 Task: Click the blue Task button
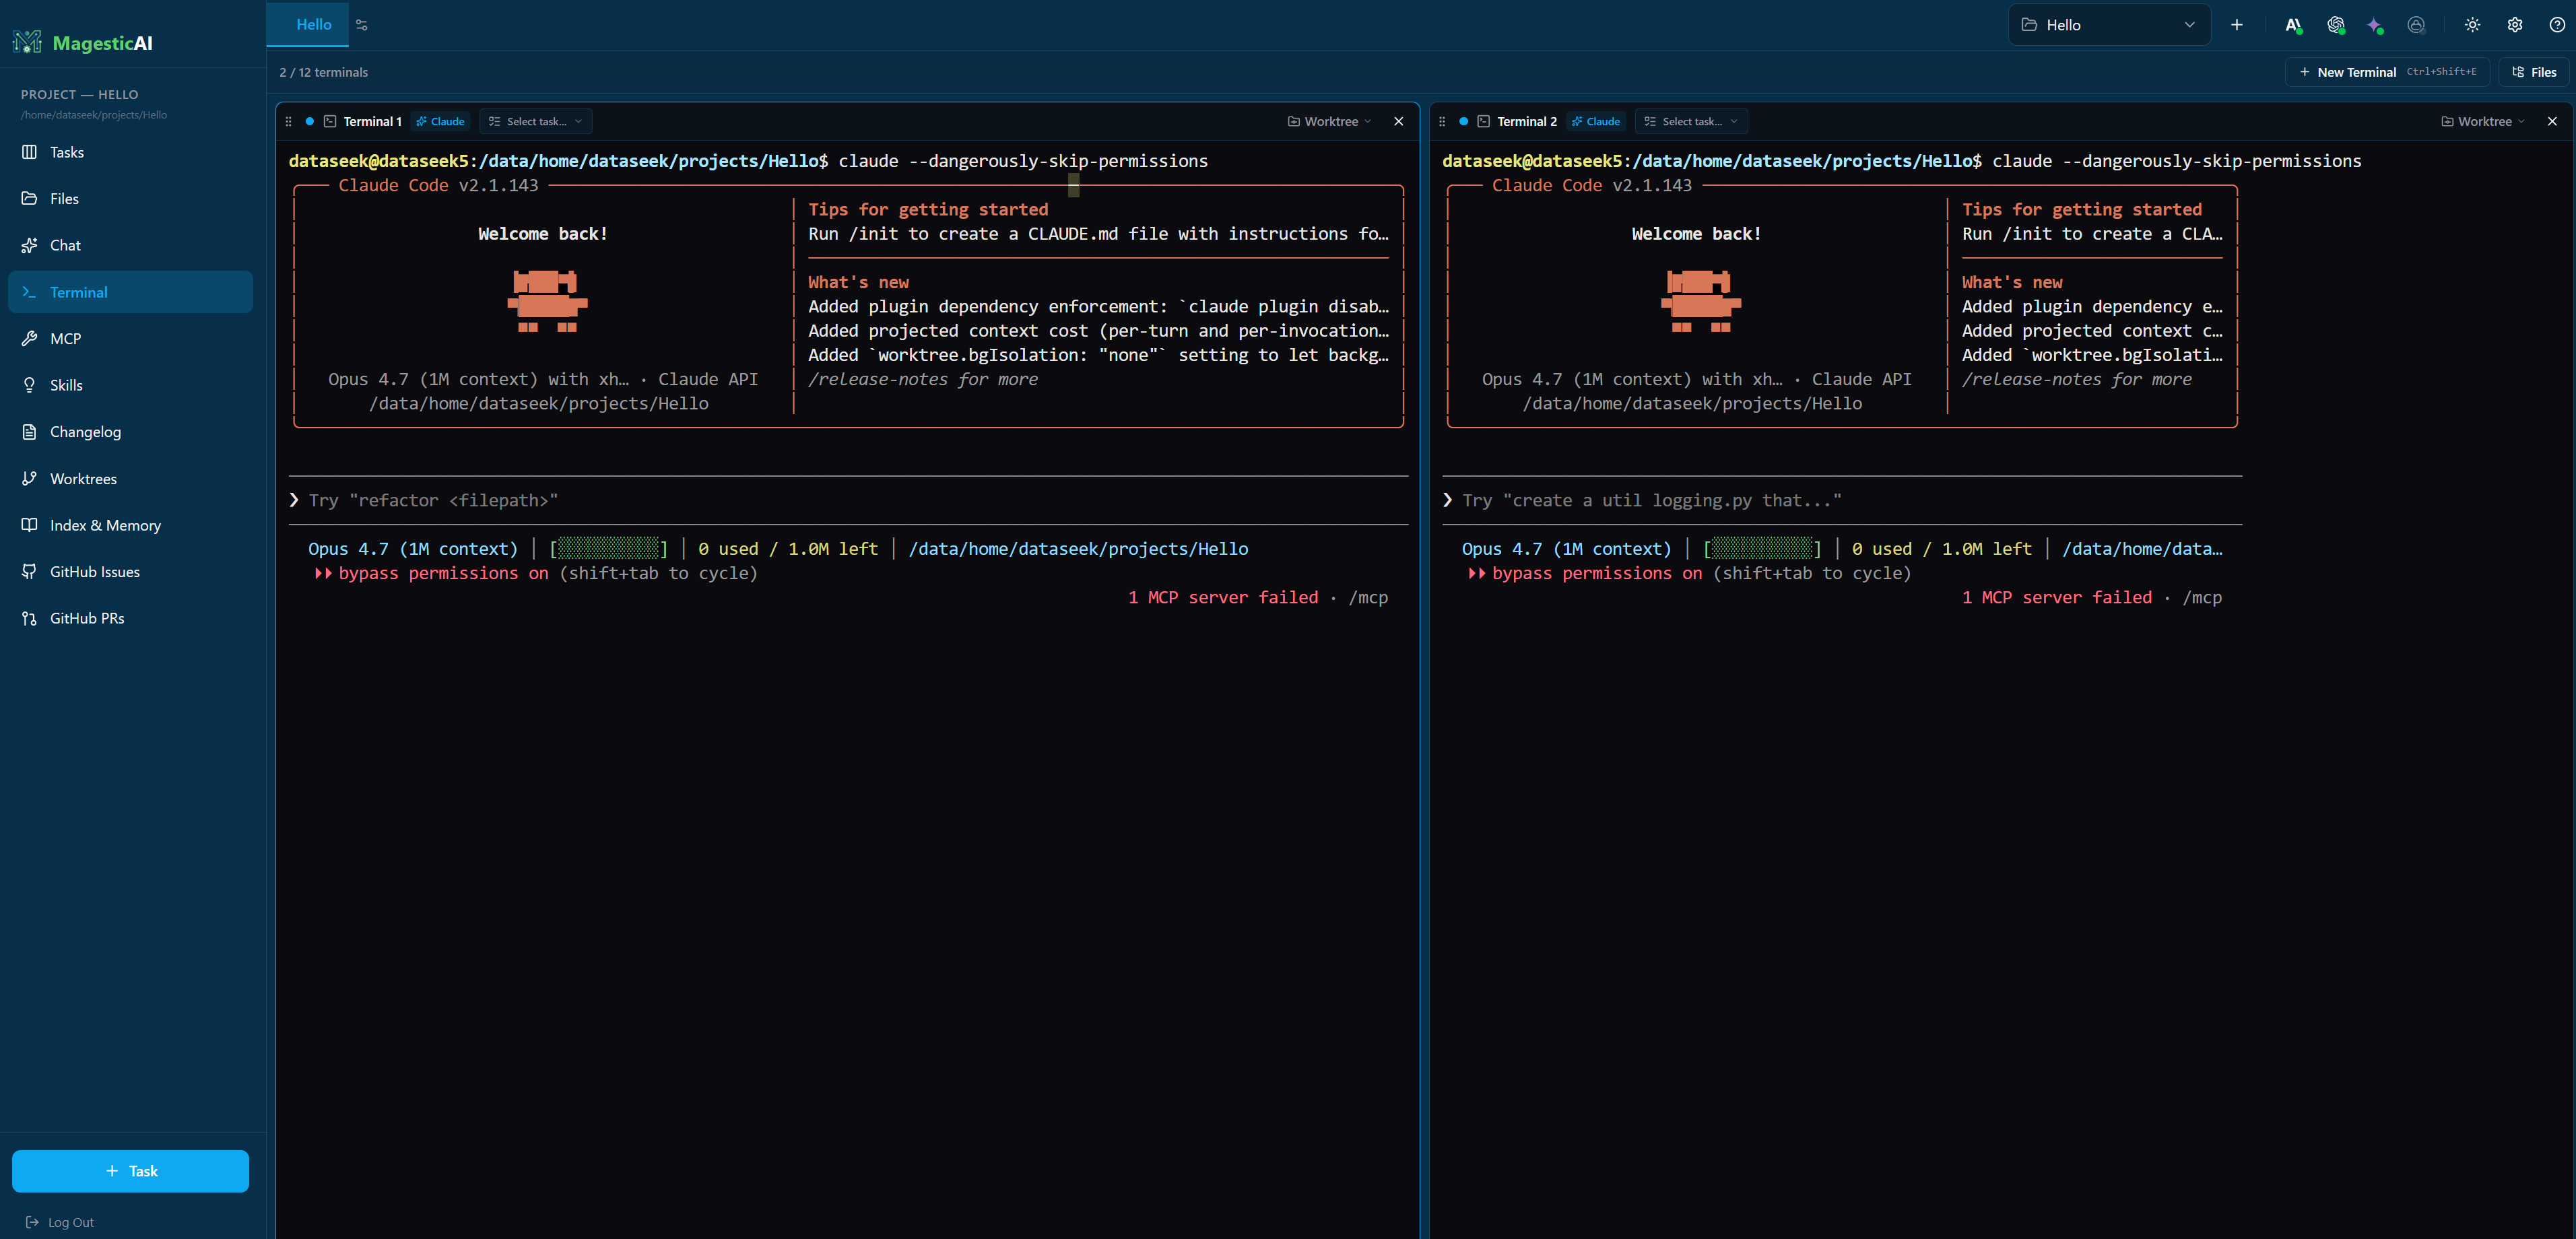click(130, 1170)
